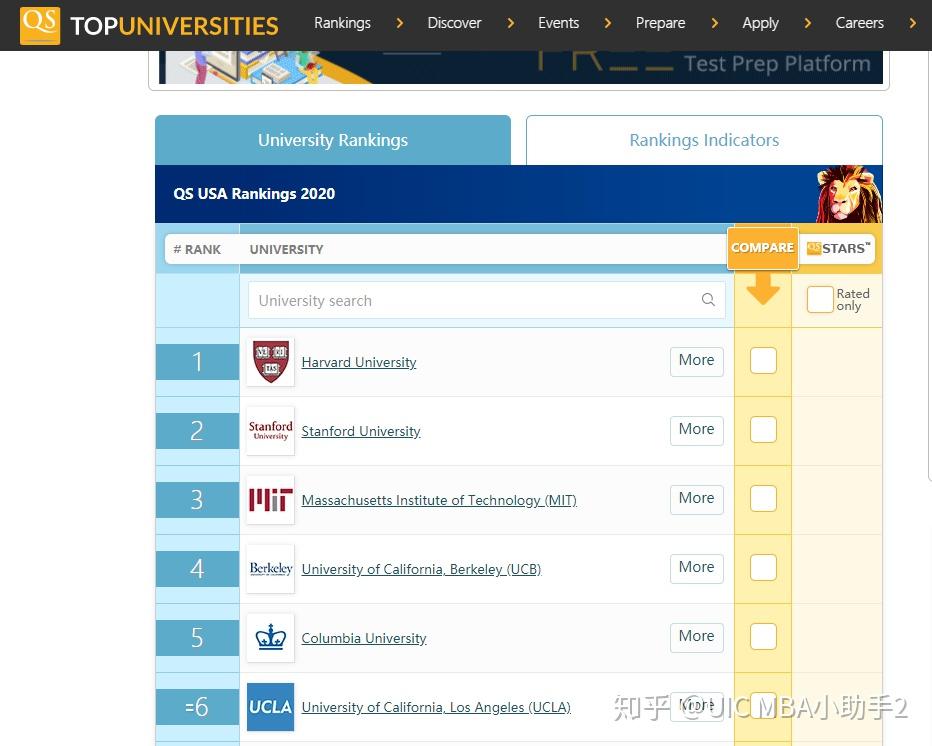Expand chevron next to Apply
This screenshot has width=932, height=746.
[x=807, y=23]
